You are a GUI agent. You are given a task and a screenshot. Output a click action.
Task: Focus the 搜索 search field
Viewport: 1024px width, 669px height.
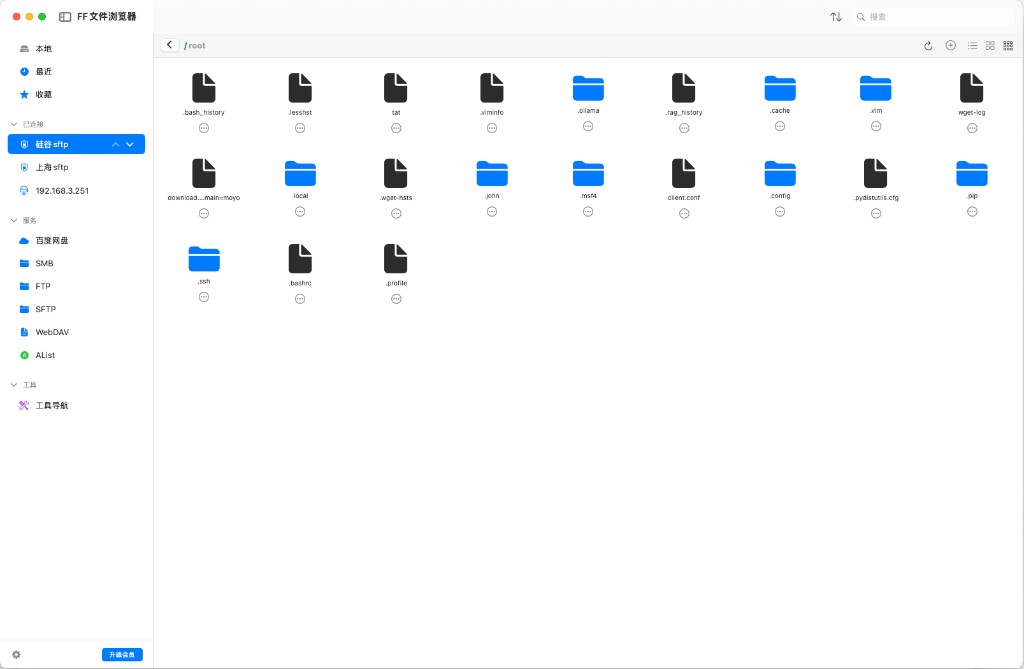(x=935, y=17)
